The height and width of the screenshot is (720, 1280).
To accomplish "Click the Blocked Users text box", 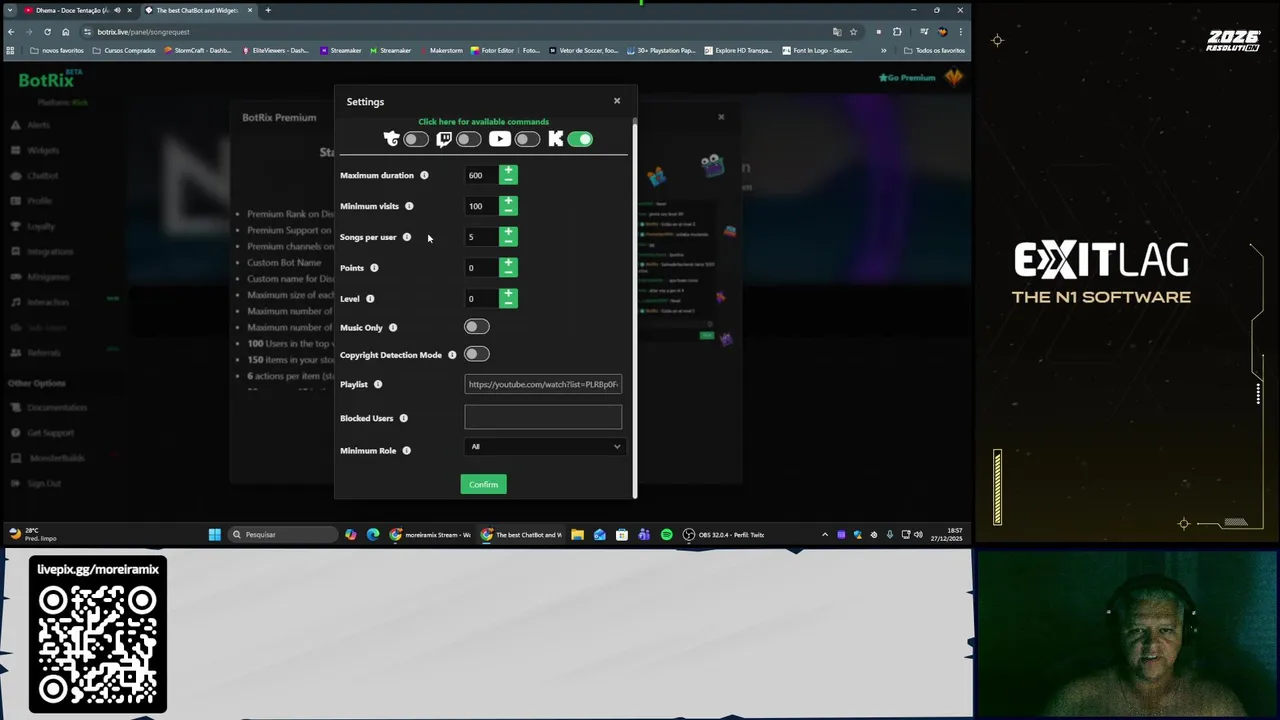I will pos(543,417).
